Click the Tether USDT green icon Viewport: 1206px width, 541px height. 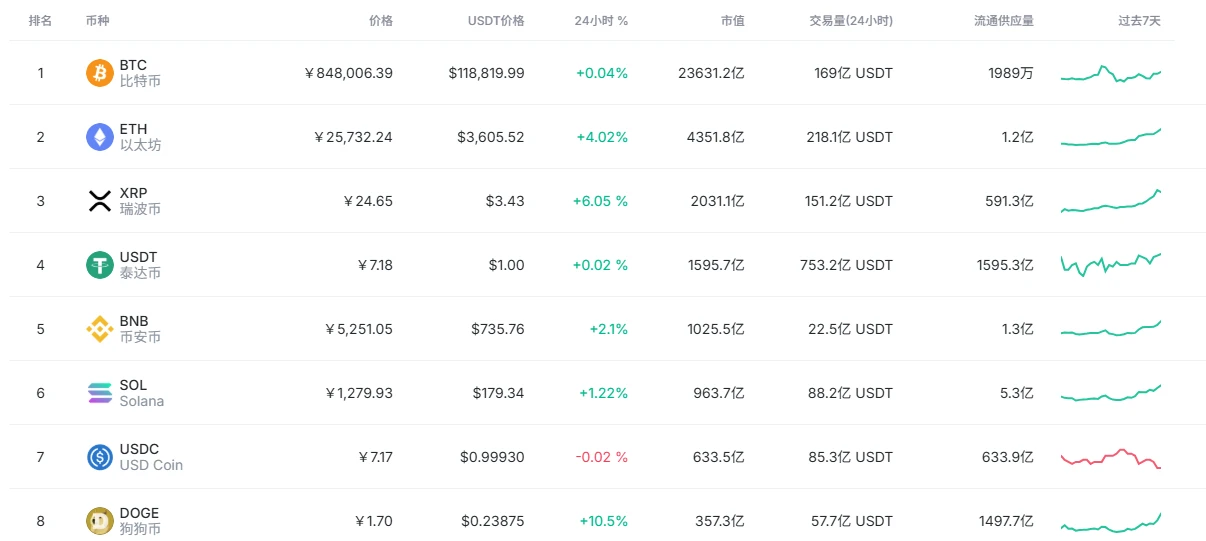coord(100,265)
